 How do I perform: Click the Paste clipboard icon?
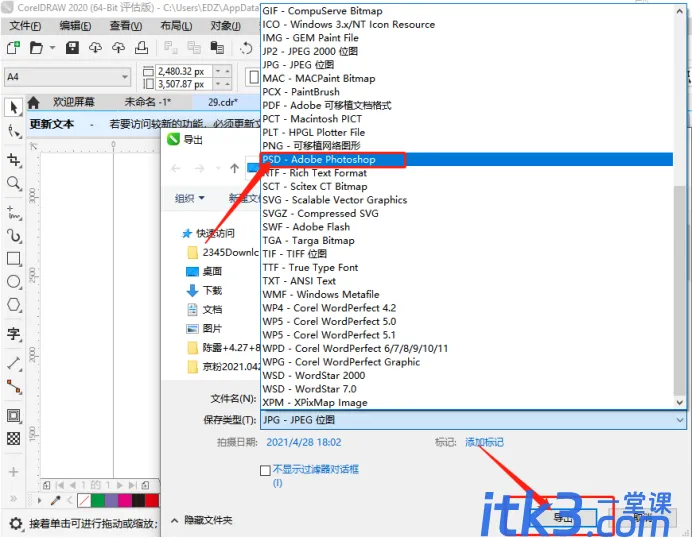pos(217,47)
